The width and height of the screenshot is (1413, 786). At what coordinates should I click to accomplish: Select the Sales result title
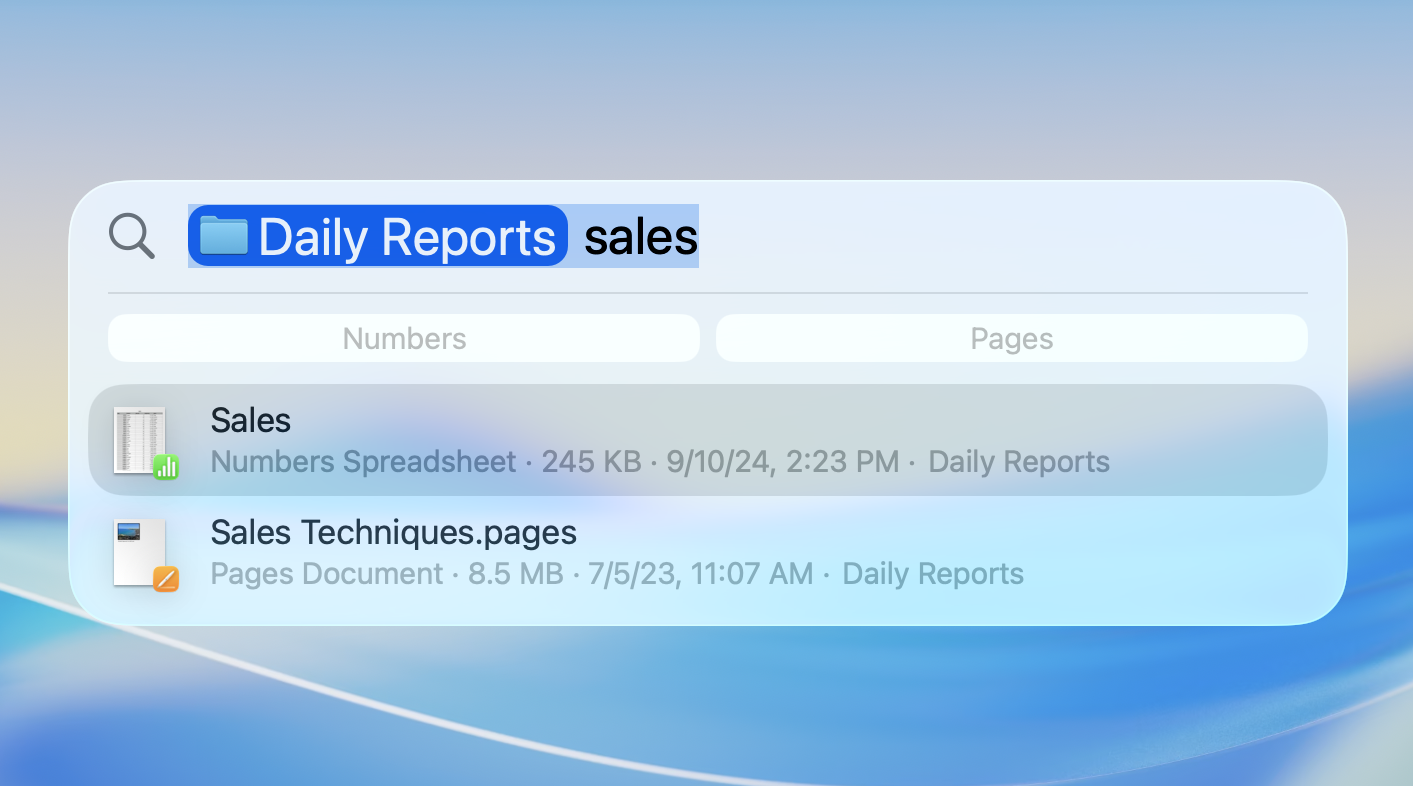click(251, 421)
